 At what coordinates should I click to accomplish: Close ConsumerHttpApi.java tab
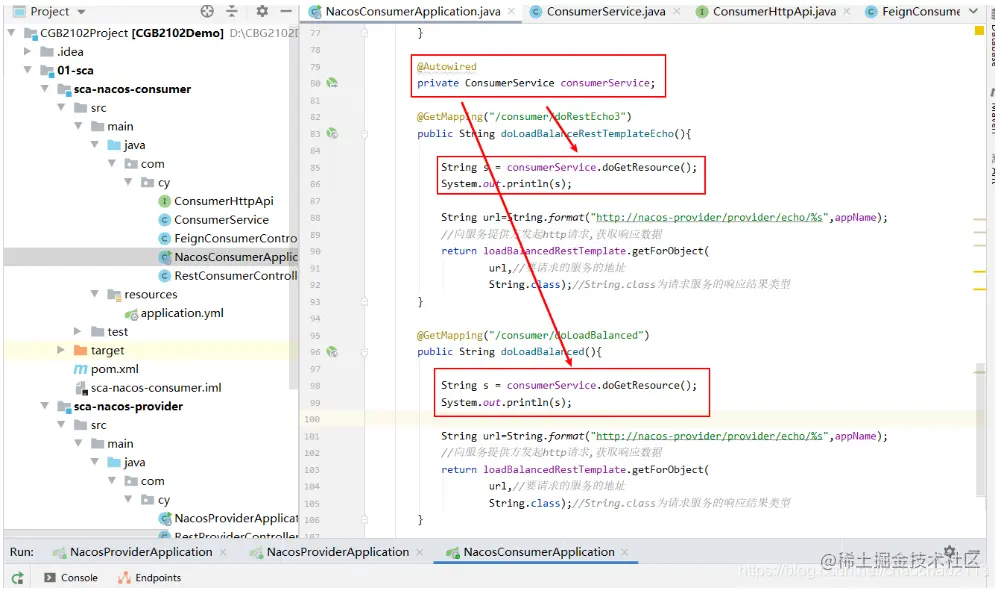(847, 11)
